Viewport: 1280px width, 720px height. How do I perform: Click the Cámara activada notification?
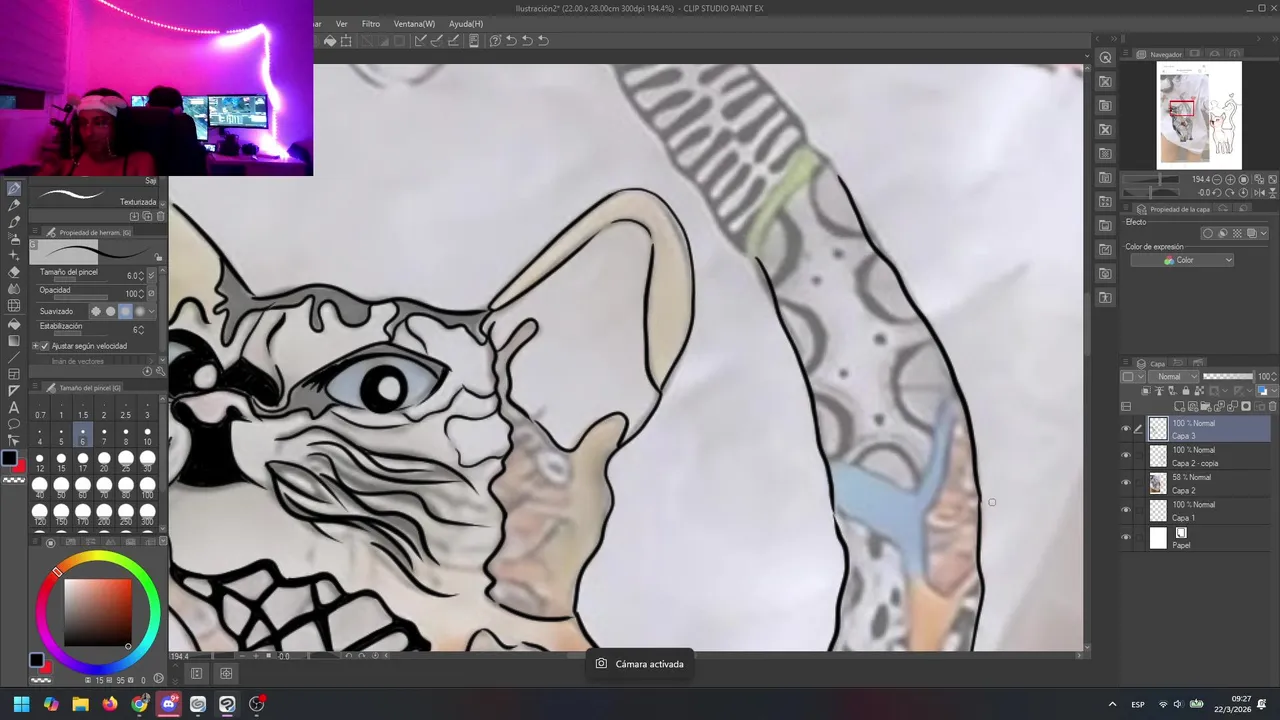640,664
